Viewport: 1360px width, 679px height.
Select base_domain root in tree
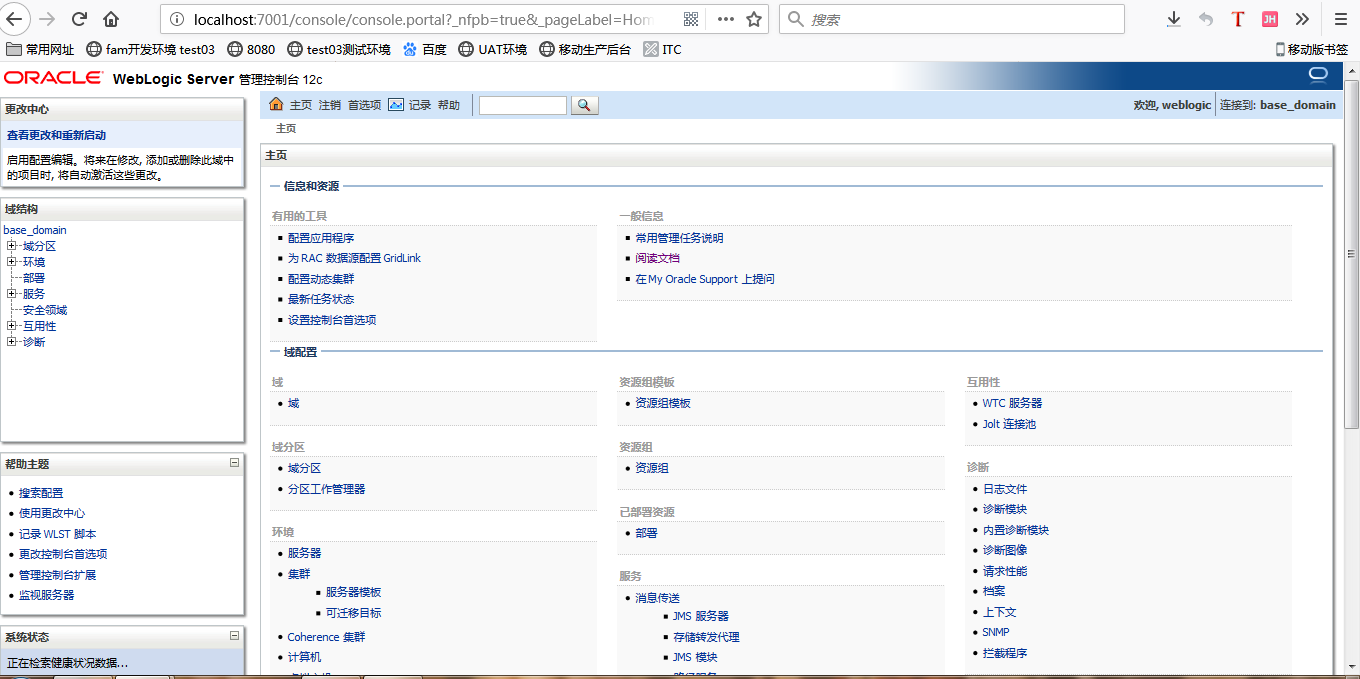(35, 230)
